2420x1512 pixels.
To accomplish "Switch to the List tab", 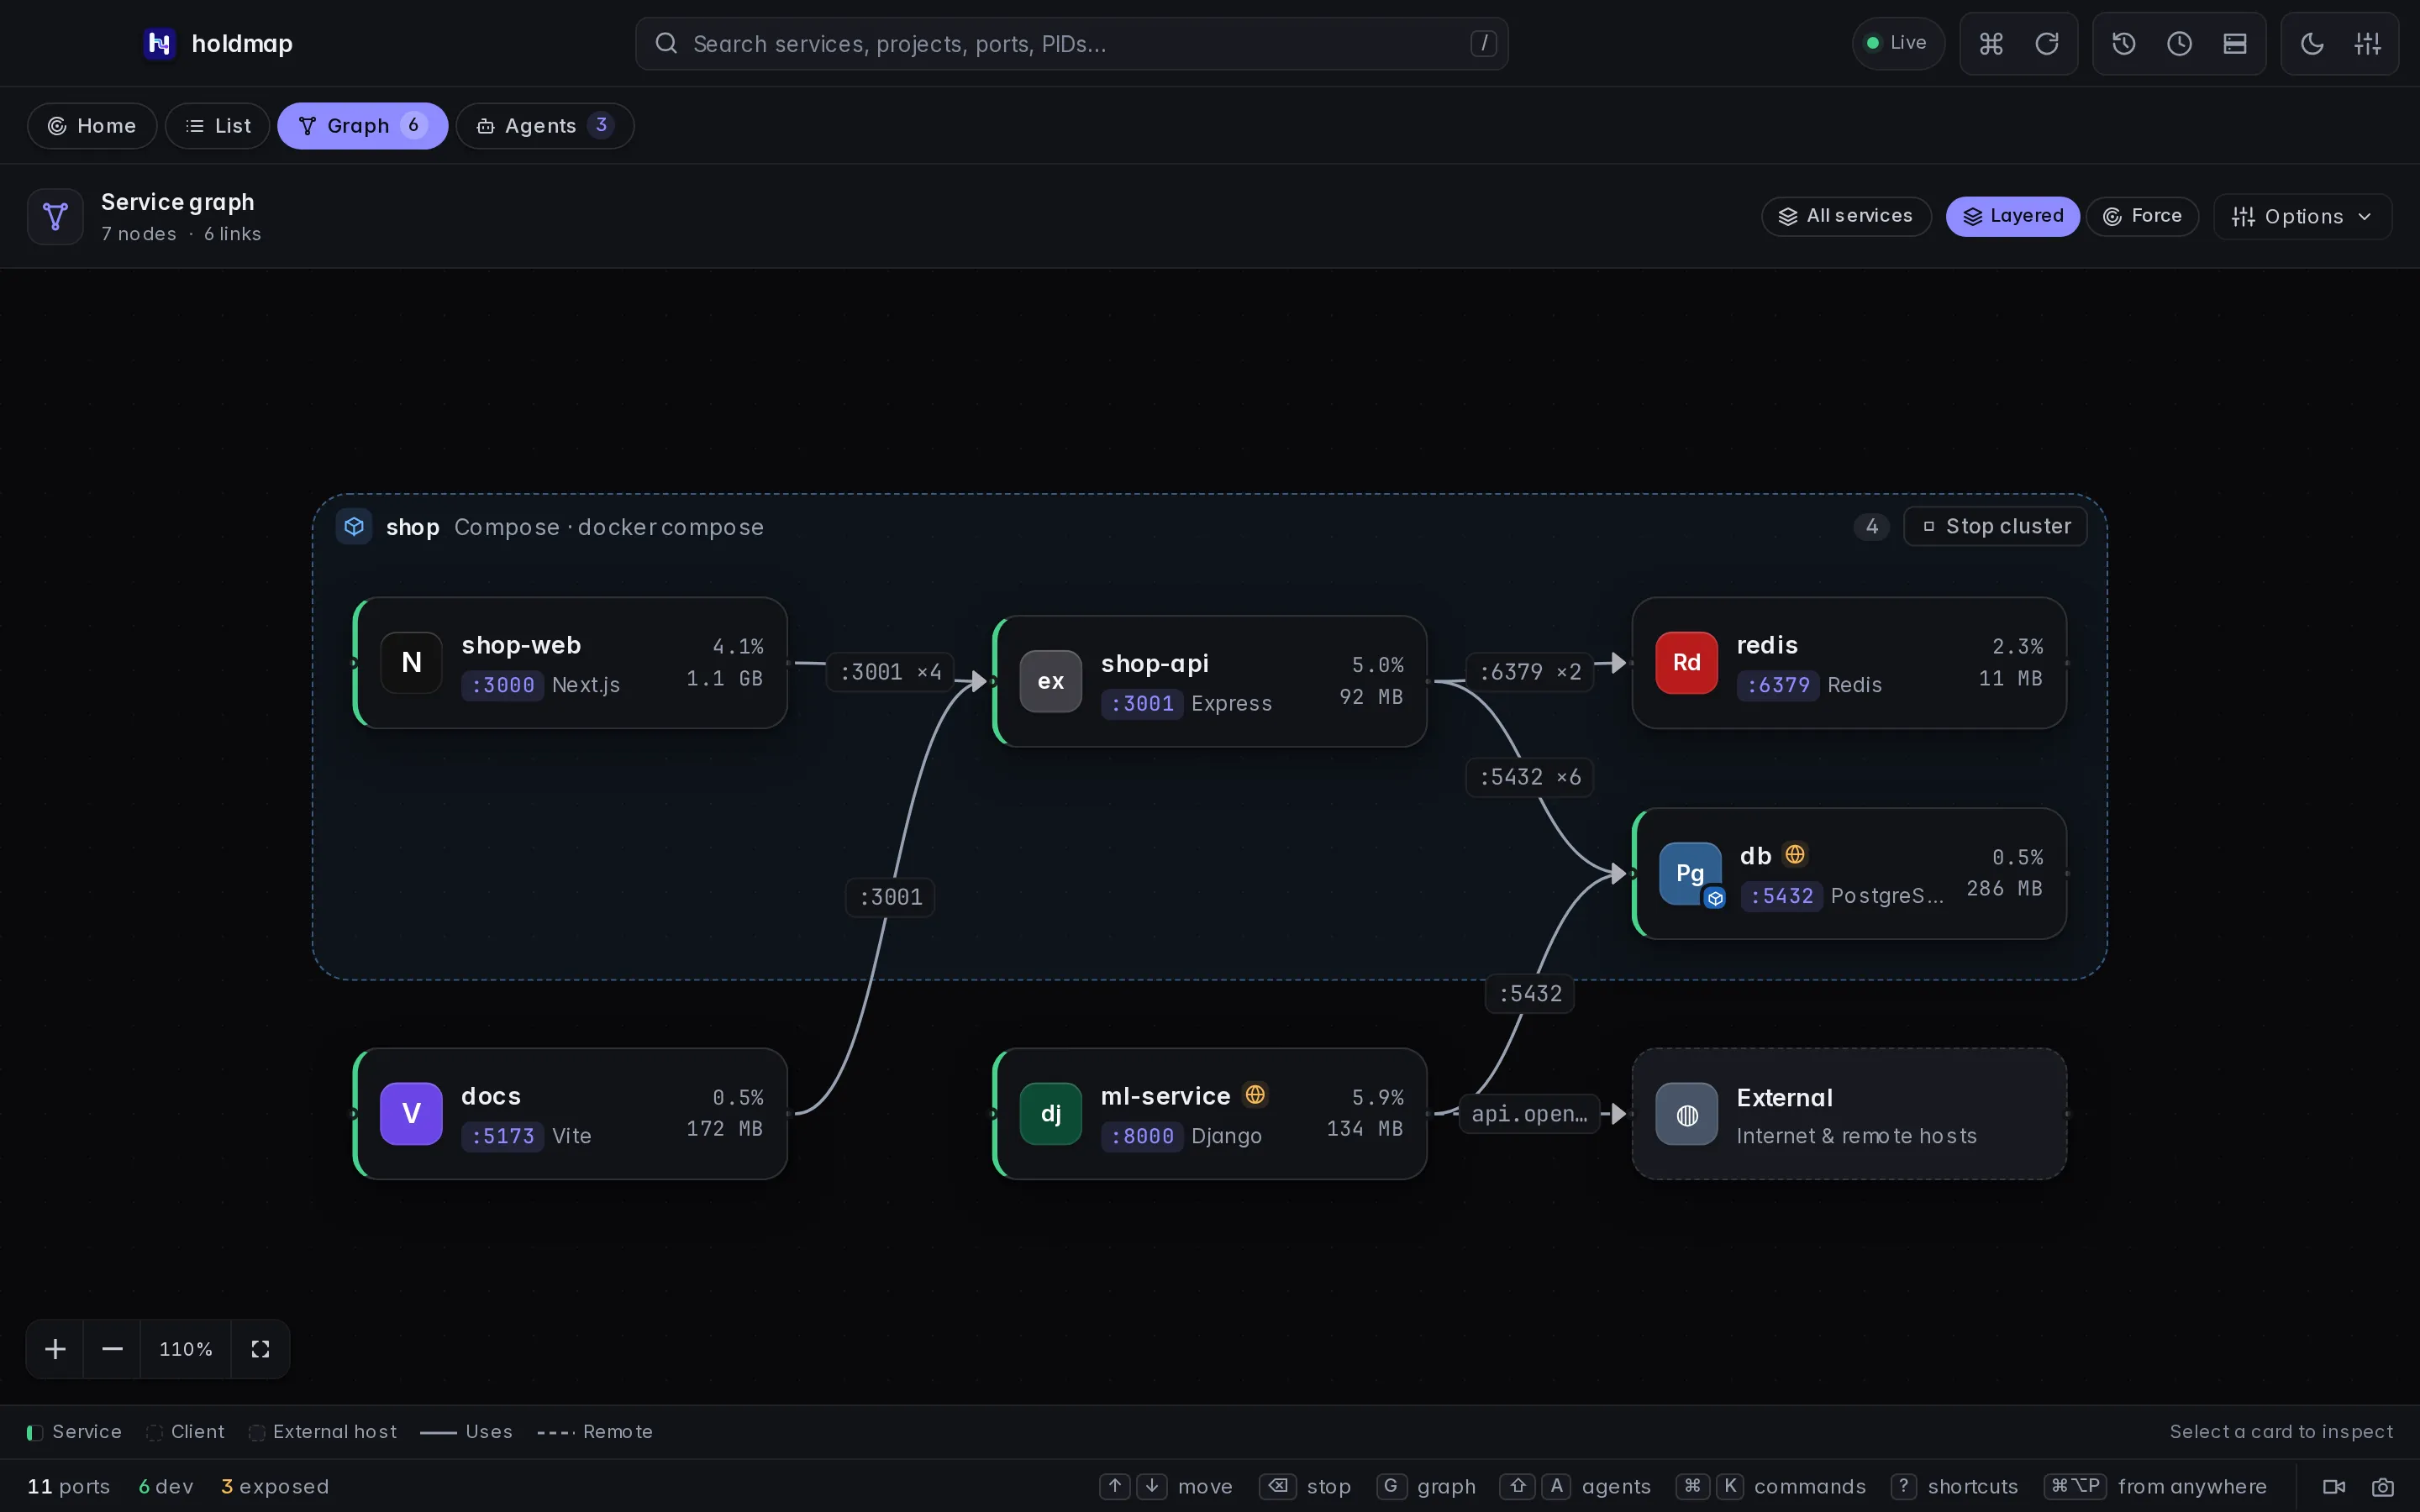I will coord(218,126).
